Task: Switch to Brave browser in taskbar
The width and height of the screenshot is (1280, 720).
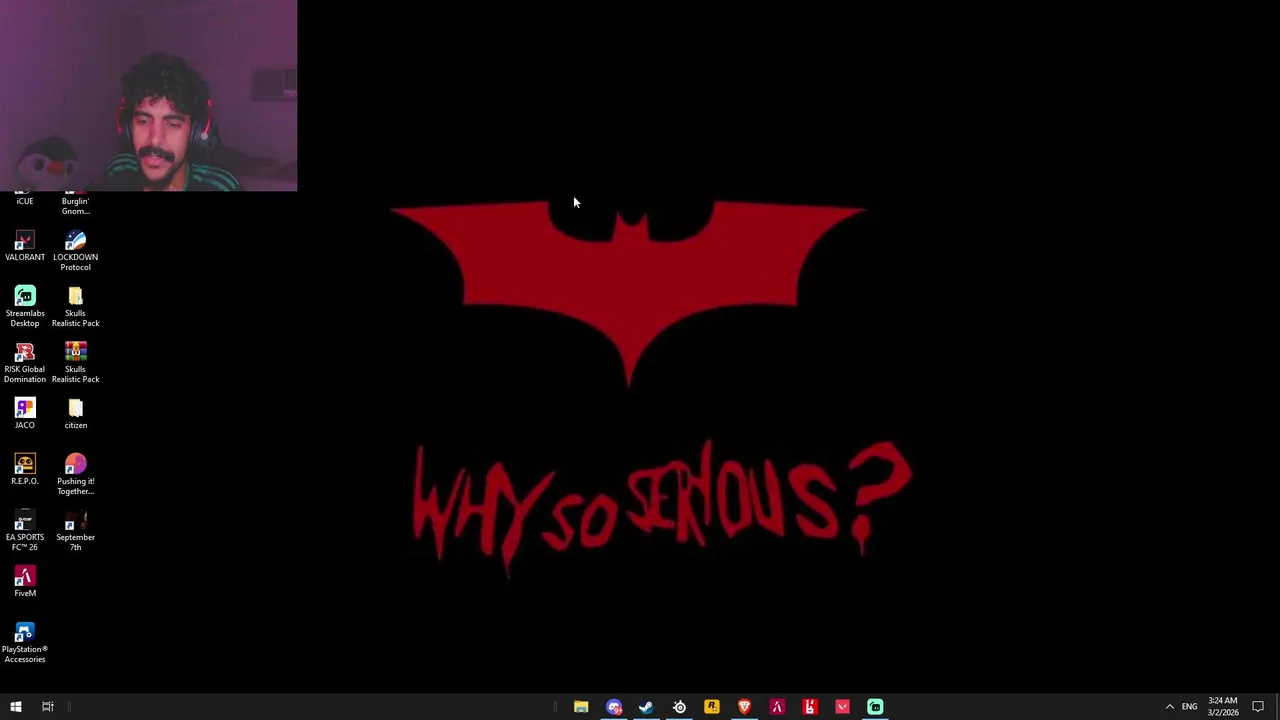Action: (744, 707)
